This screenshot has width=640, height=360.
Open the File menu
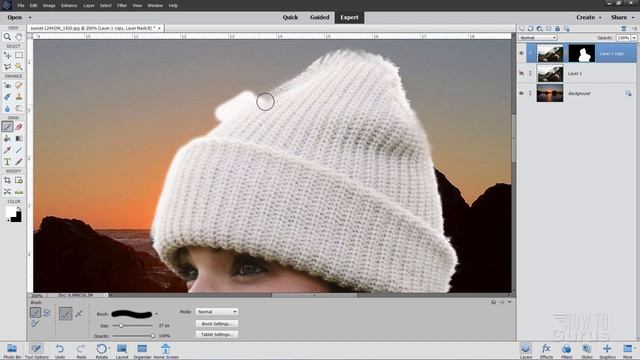point(21,5)
